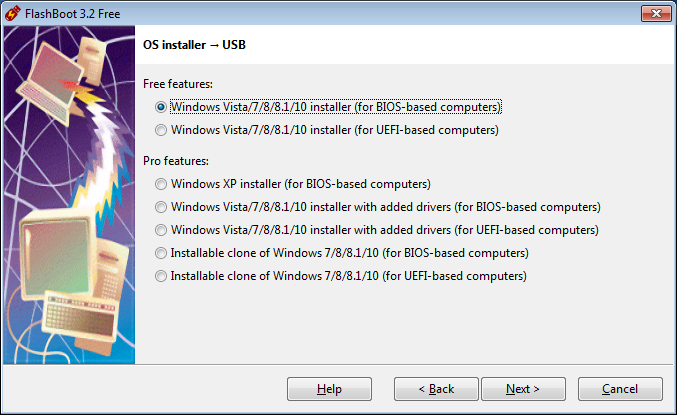The height and width of the screenshot is (415, 677).
Task: Select Vista/7/8/8.1/10 installer for BIOS-based computers
Action: [162, 107]
